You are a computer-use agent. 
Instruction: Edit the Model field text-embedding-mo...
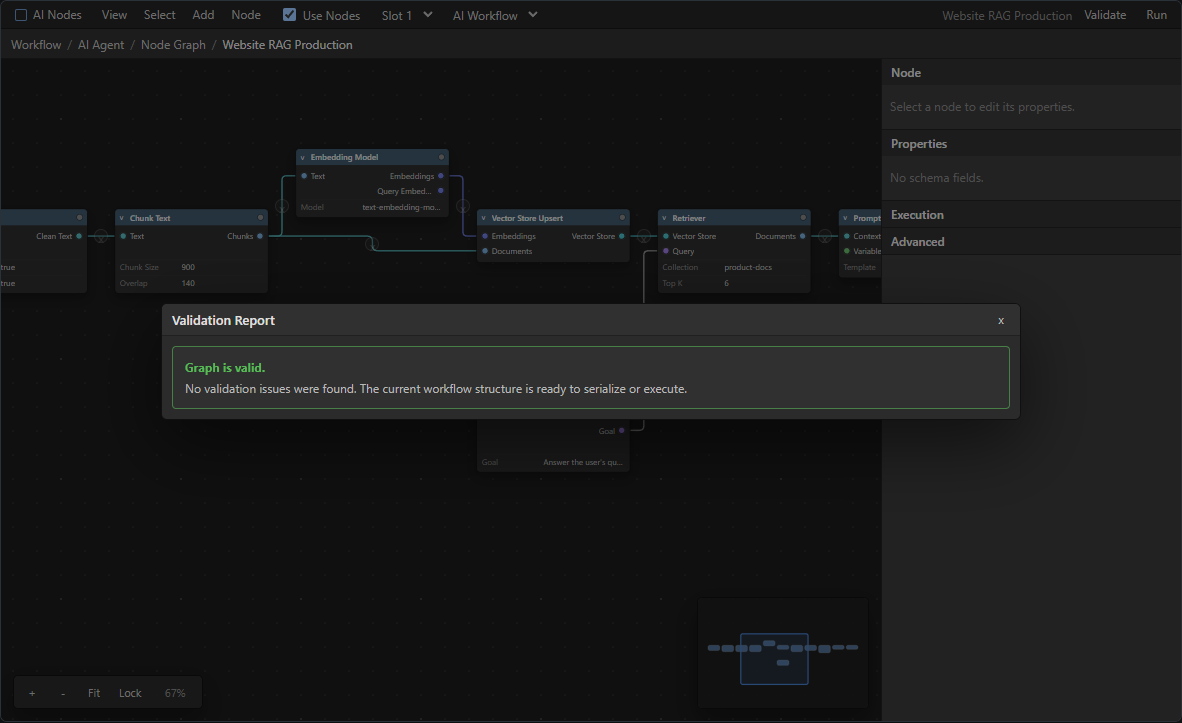[x=401, y=207]
